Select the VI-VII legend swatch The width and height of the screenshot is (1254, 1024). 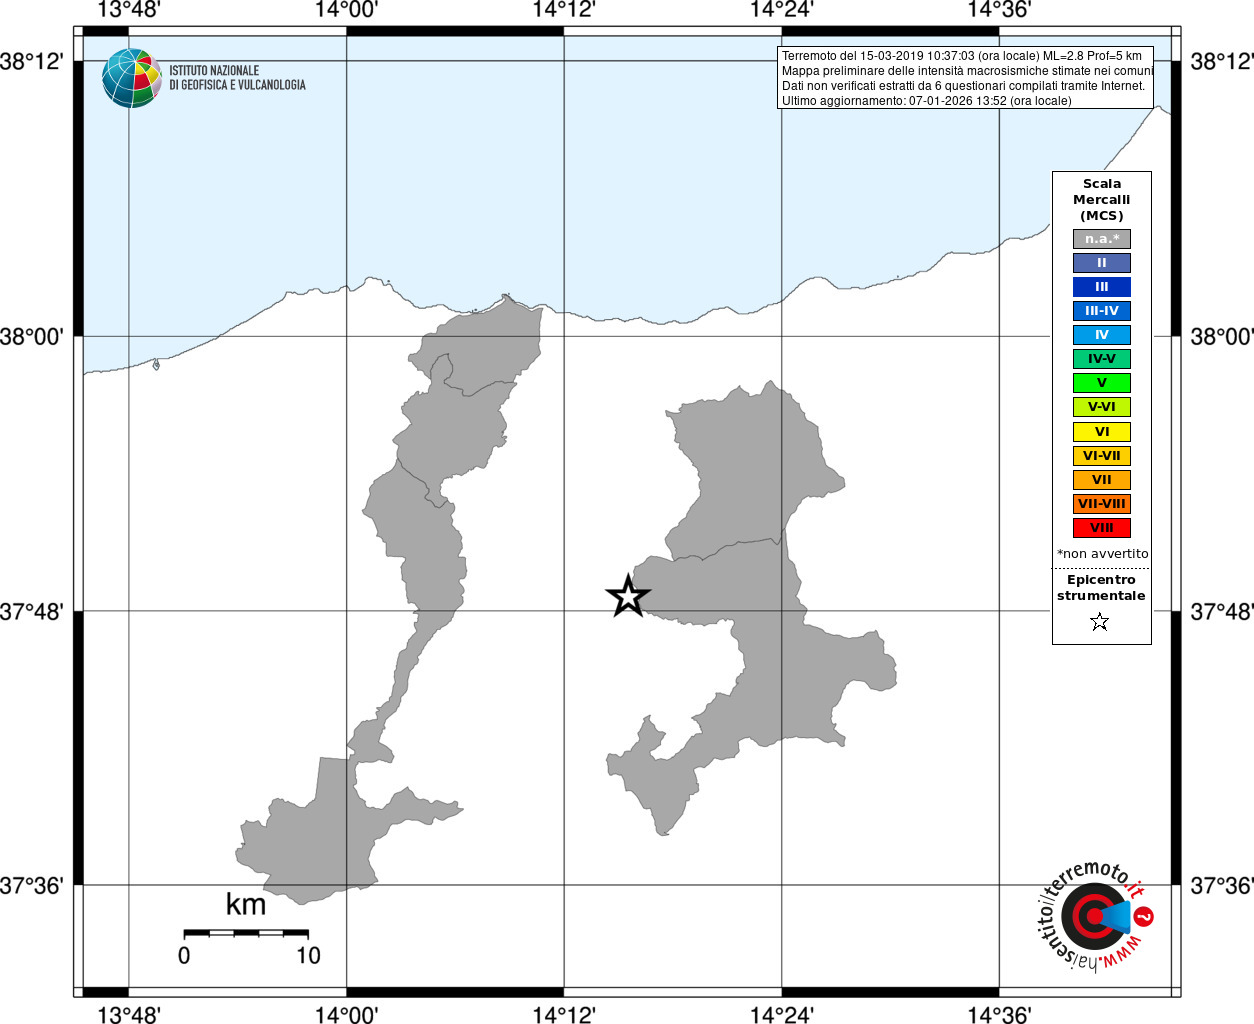coord(1102,456)
